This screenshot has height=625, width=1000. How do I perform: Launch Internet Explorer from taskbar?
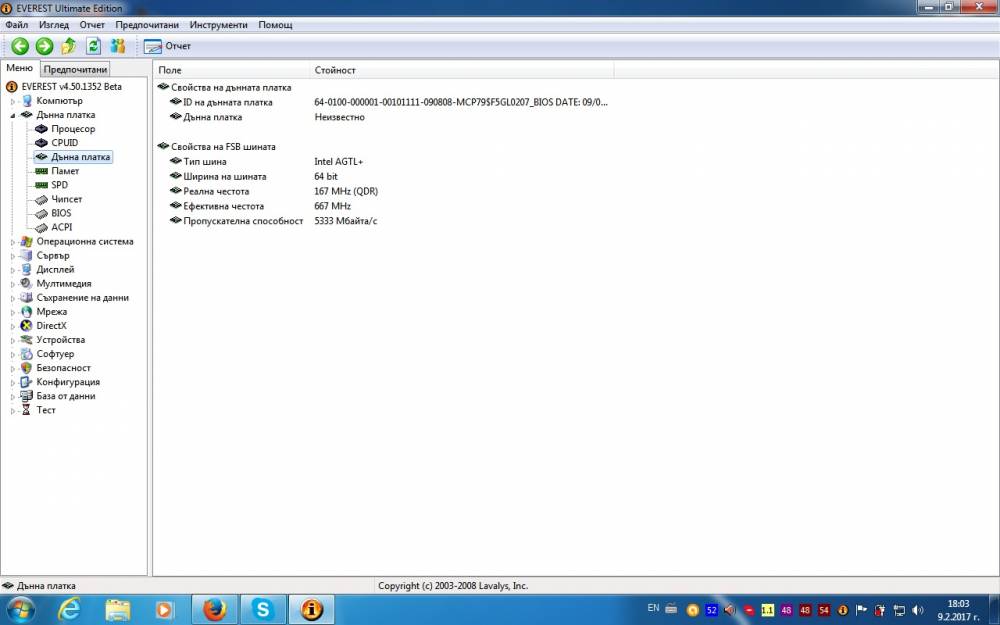pos(69,610)
